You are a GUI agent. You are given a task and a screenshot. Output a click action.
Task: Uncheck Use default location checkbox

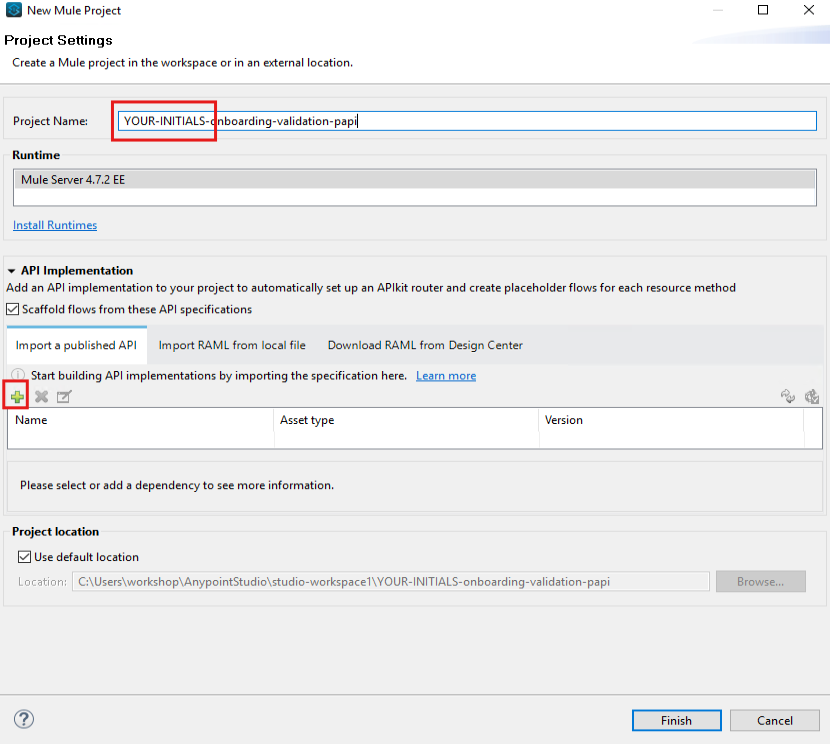click(25, 557)
